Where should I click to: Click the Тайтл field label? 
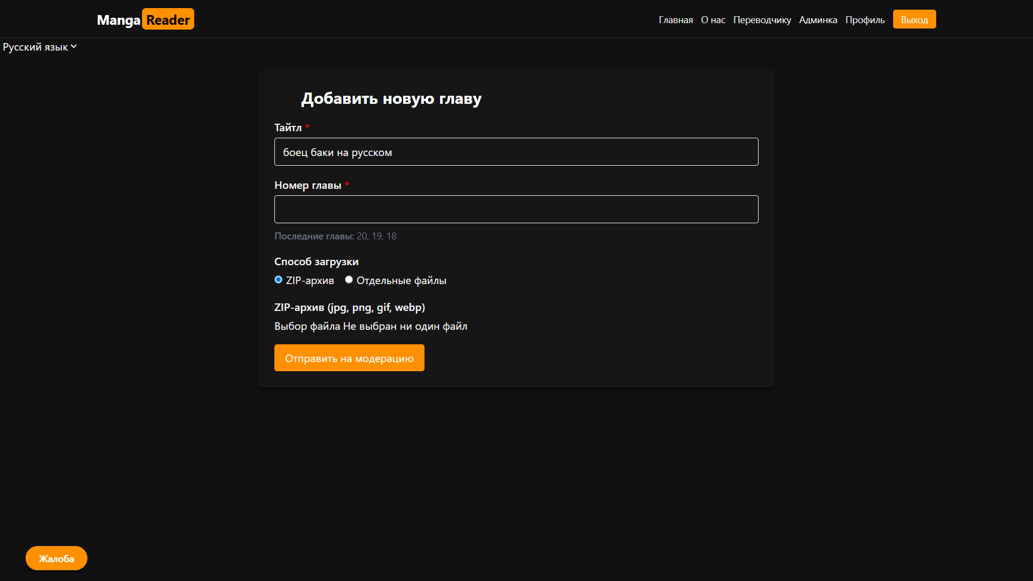click(x=288, y=128)
